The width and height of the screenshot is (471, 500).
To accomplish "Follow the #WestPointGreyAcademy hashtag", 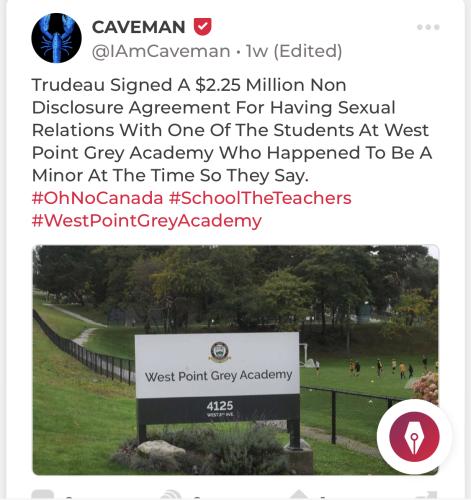I will 147,221.
